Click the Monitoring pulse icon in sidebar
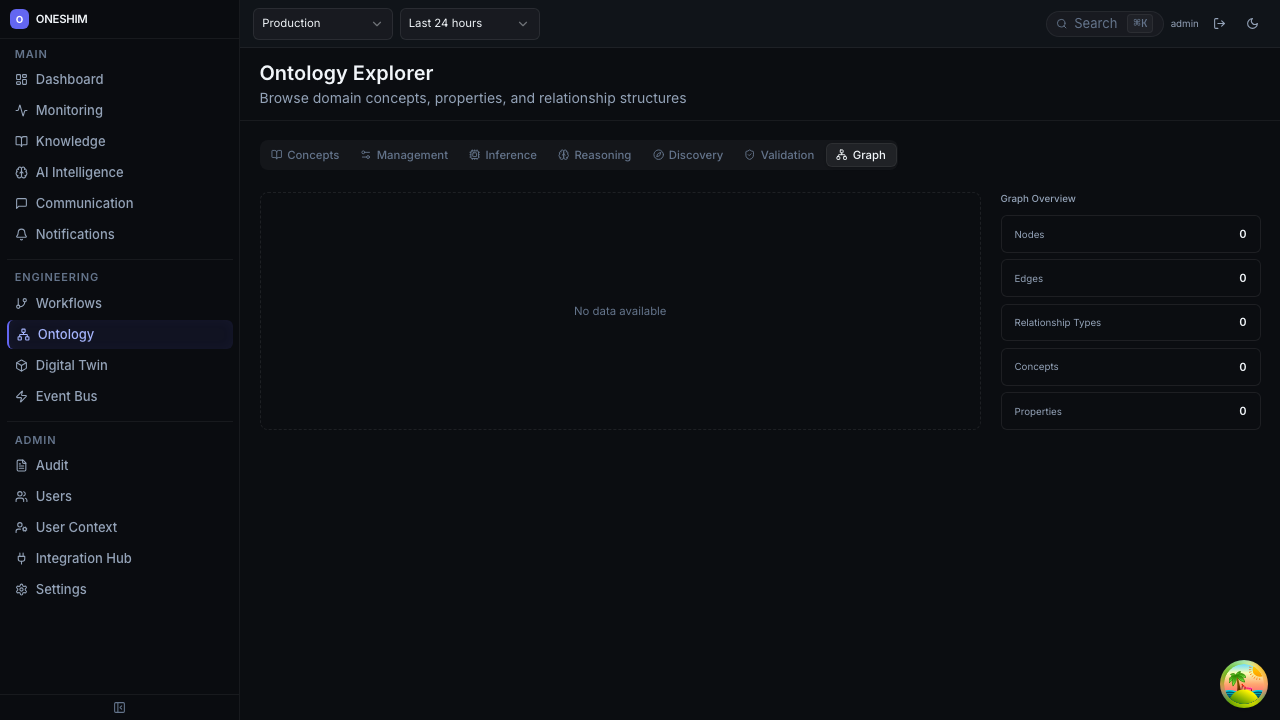Screen dimensions: 1280x720 [21, 110]
